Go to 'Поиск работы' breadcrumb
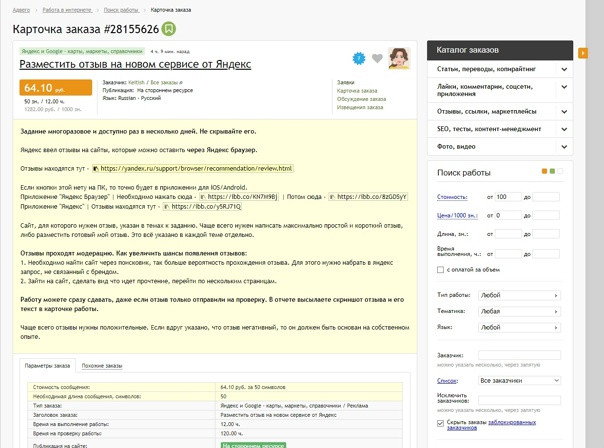Viewport: 604px width, 448px height. click(121, 10)
